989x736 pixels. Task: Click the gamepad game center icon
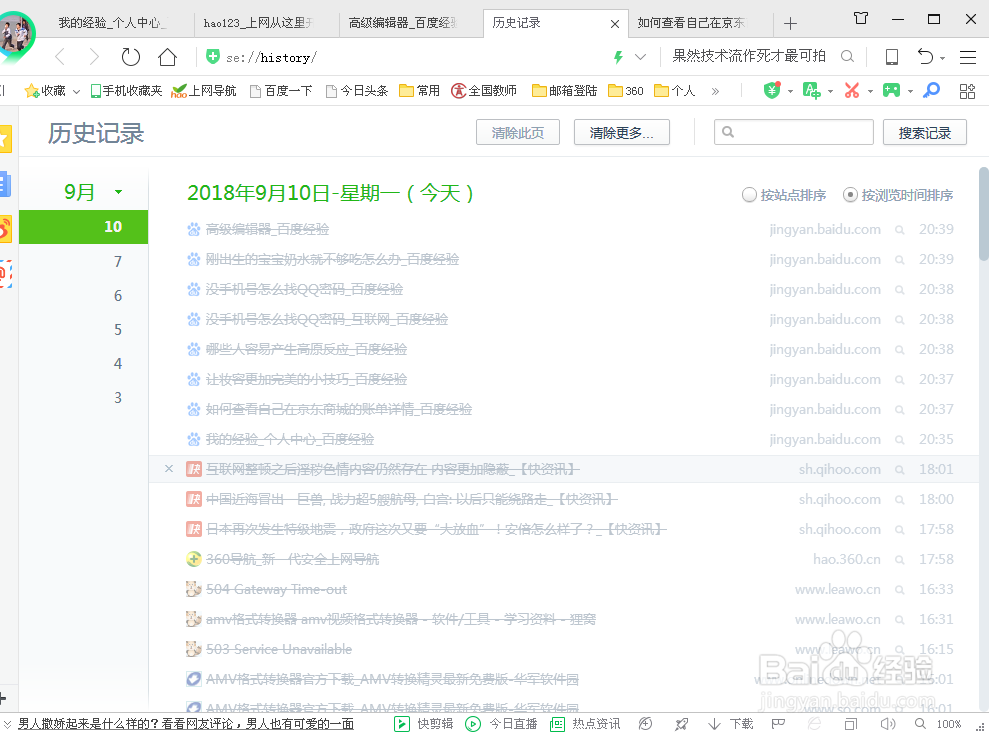point(892,90)
